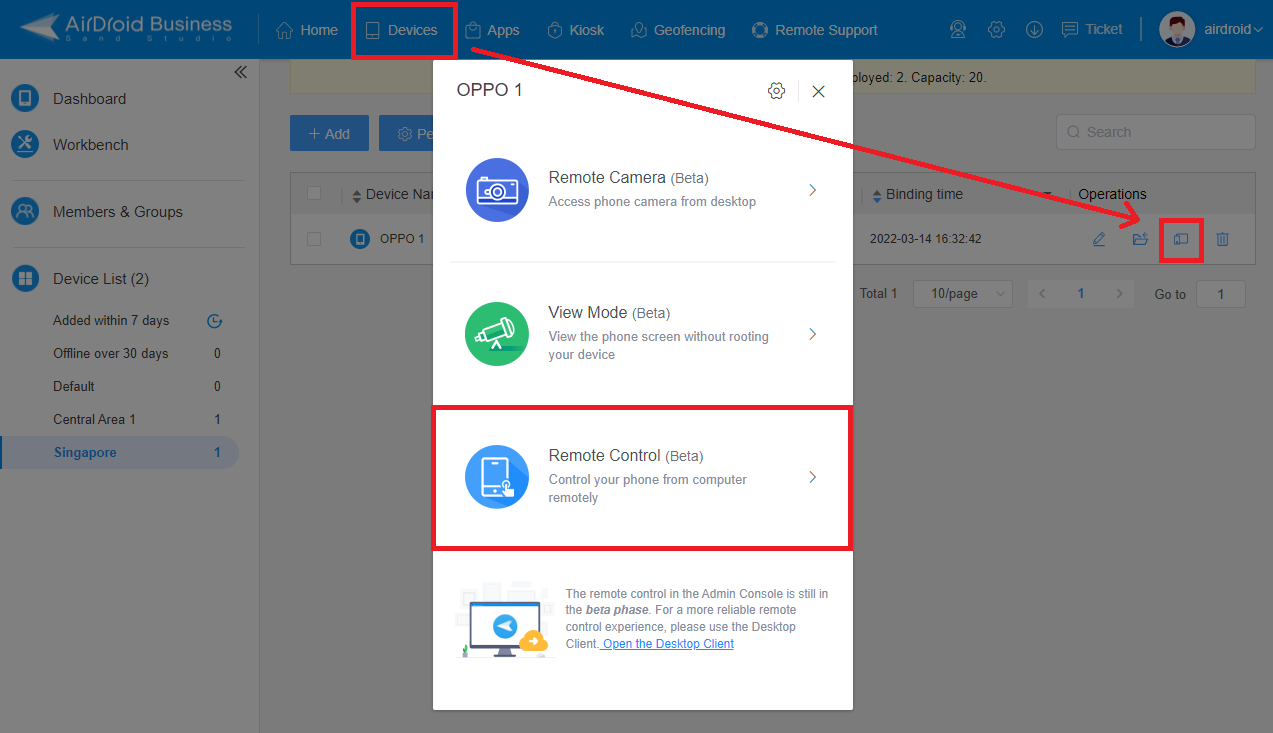
Task: Switch to the Apps tab
Action: point(492,30)
